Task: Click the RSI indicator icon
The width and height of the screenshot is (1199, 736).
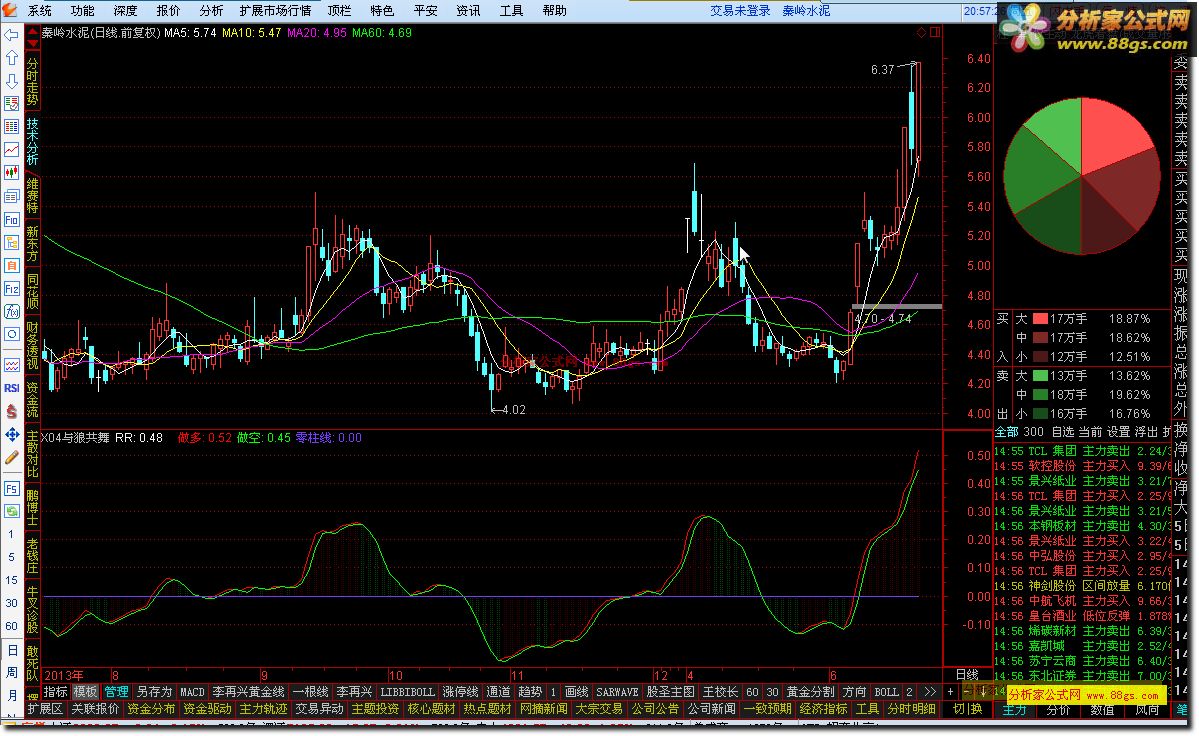Action: pos(11,388)
